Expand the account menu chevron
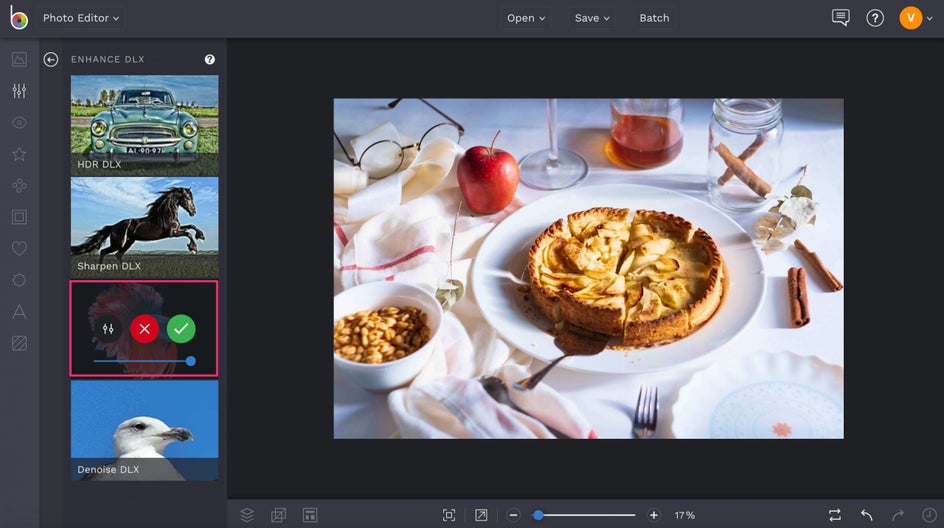Viewport: 944px width, 528px height. (x=930, y=19)
